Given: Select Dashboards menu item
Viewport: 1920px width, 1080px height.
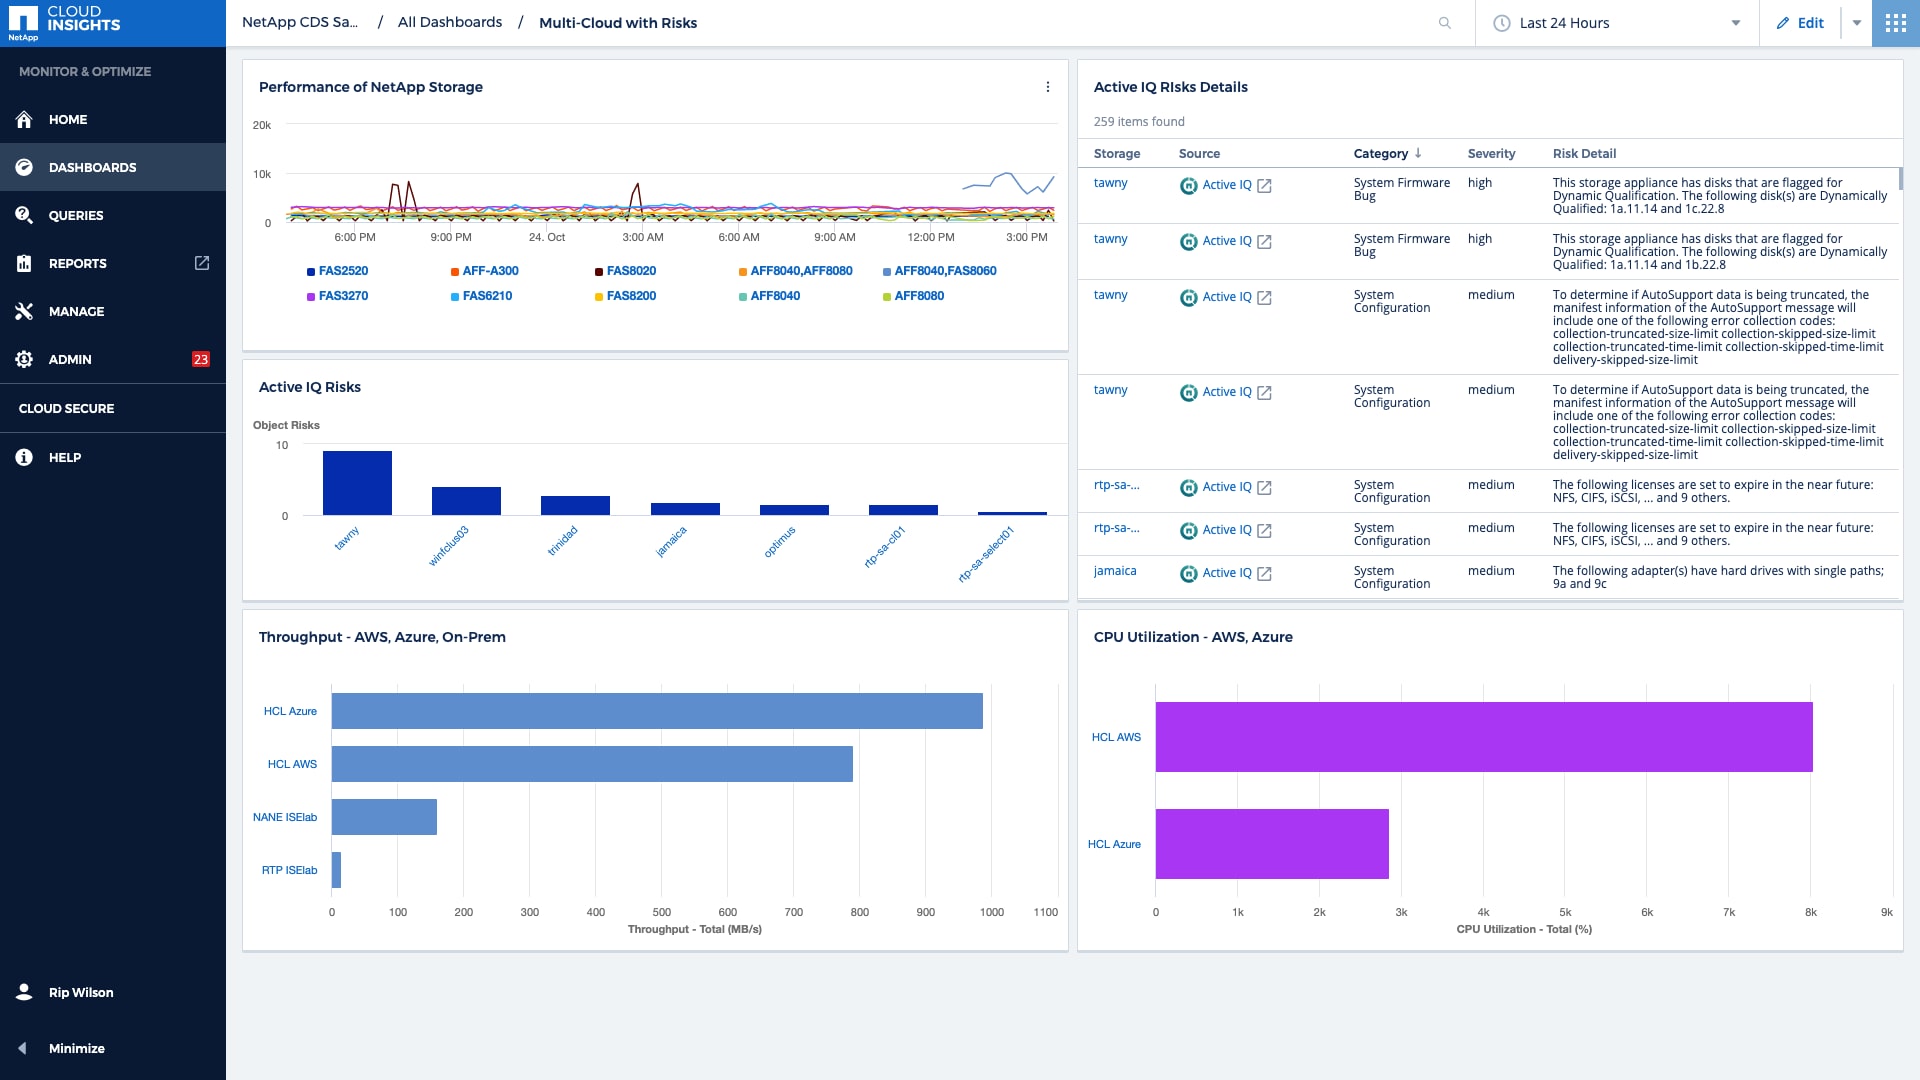Looking at the screenshot, I should [113, 168].
